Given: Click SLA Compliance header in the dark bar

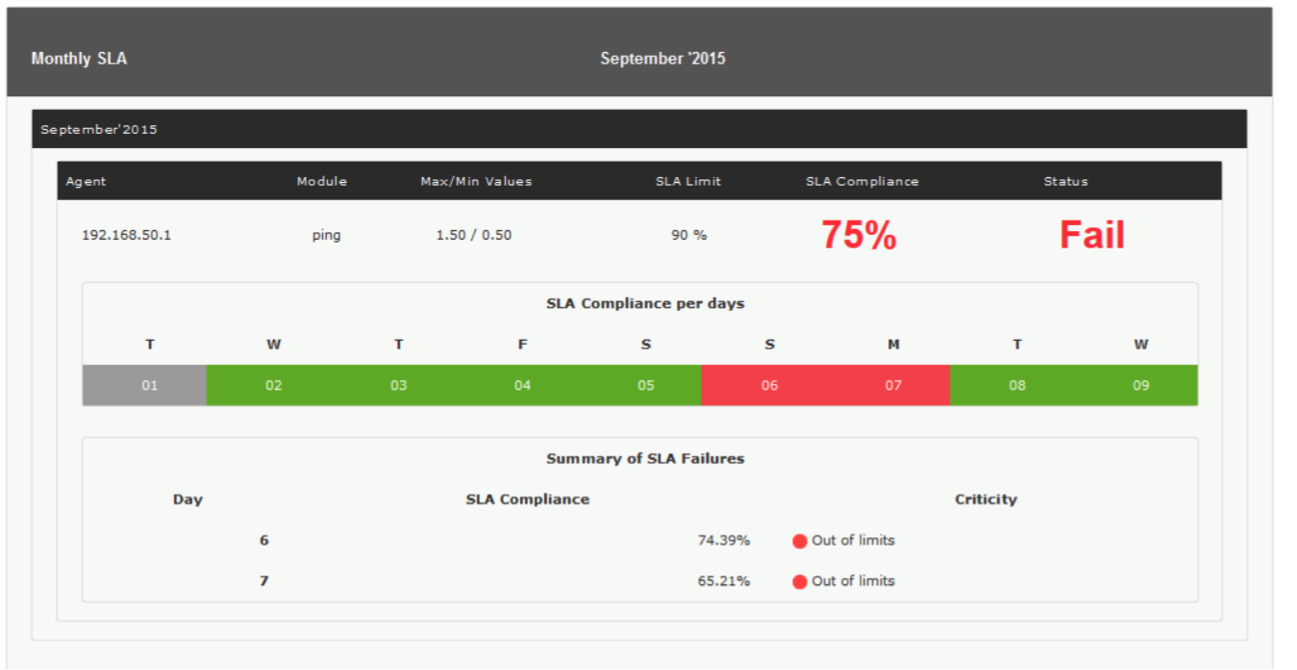Looking at the screenshot, I should click(x=862, y=182).
